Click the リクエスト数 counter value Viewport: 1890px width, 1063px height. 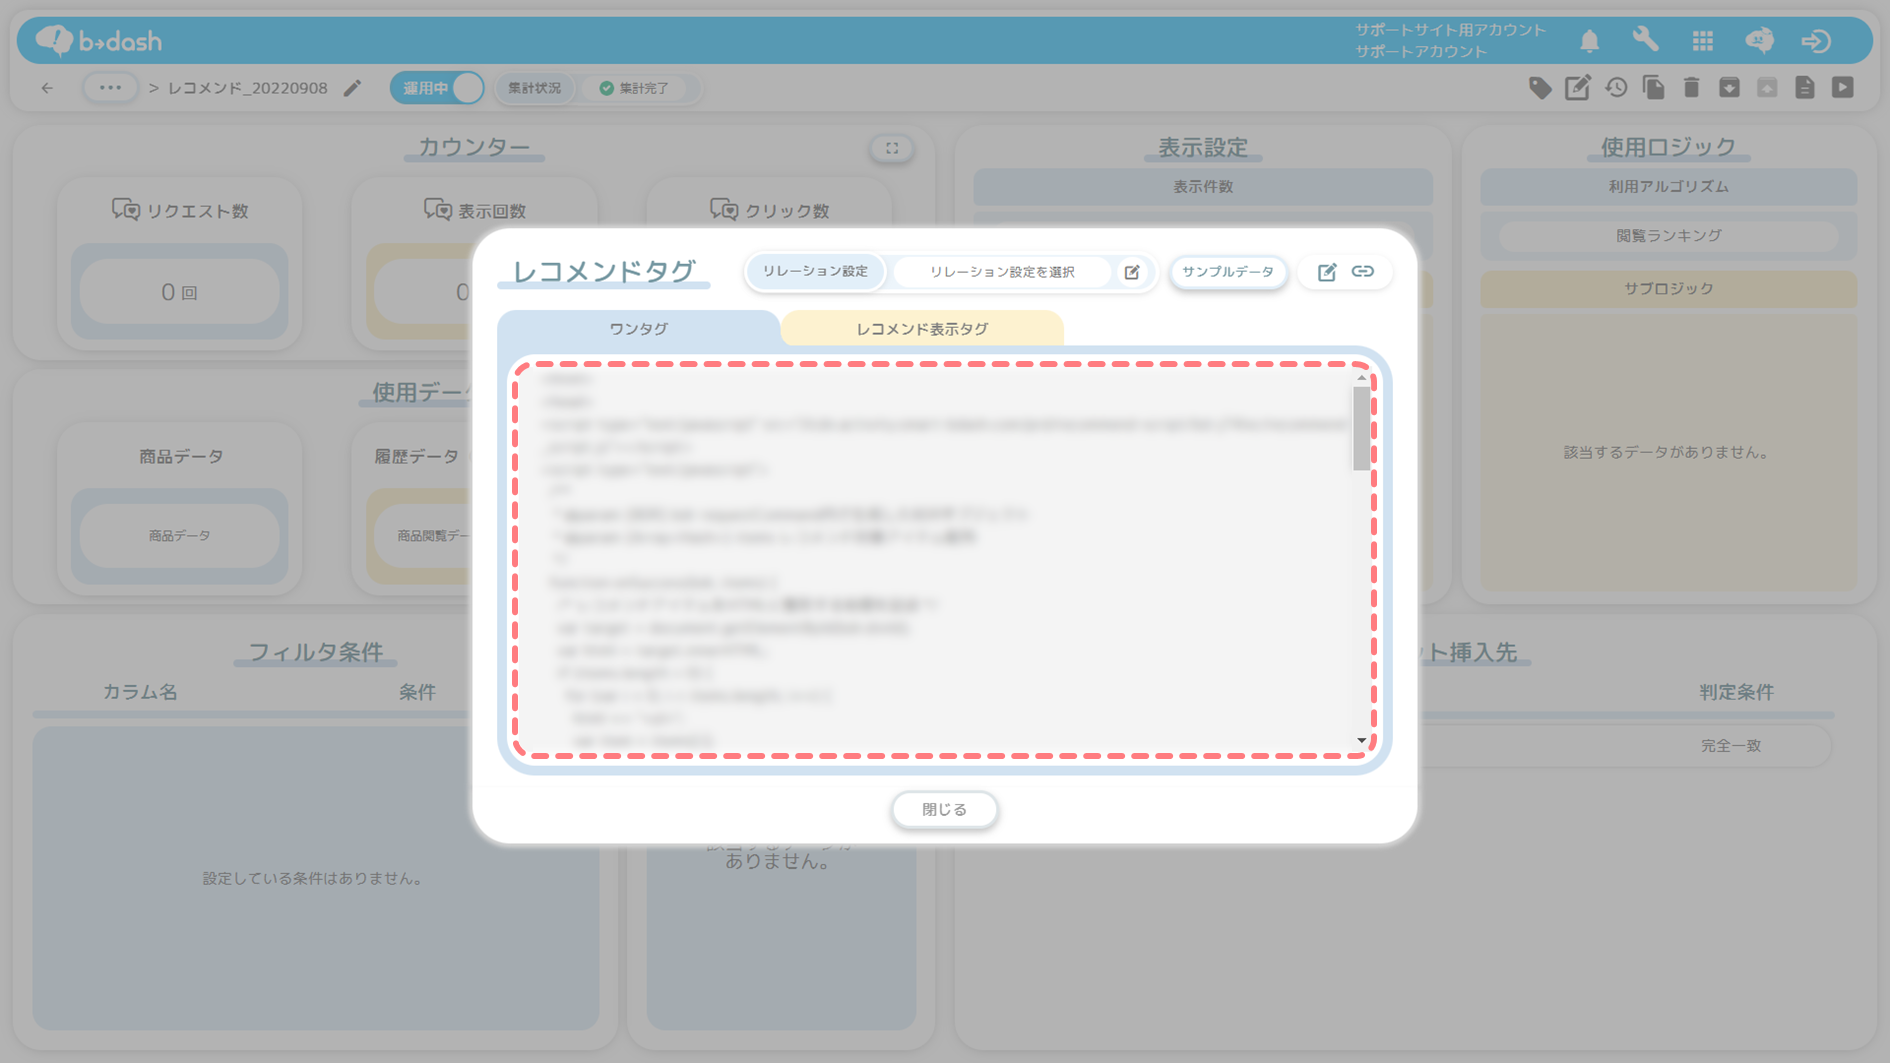179,292
